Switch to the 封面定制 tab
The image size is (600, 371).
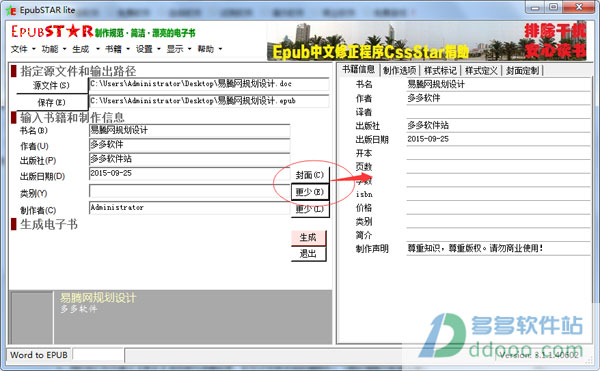[x=522, y=70]
